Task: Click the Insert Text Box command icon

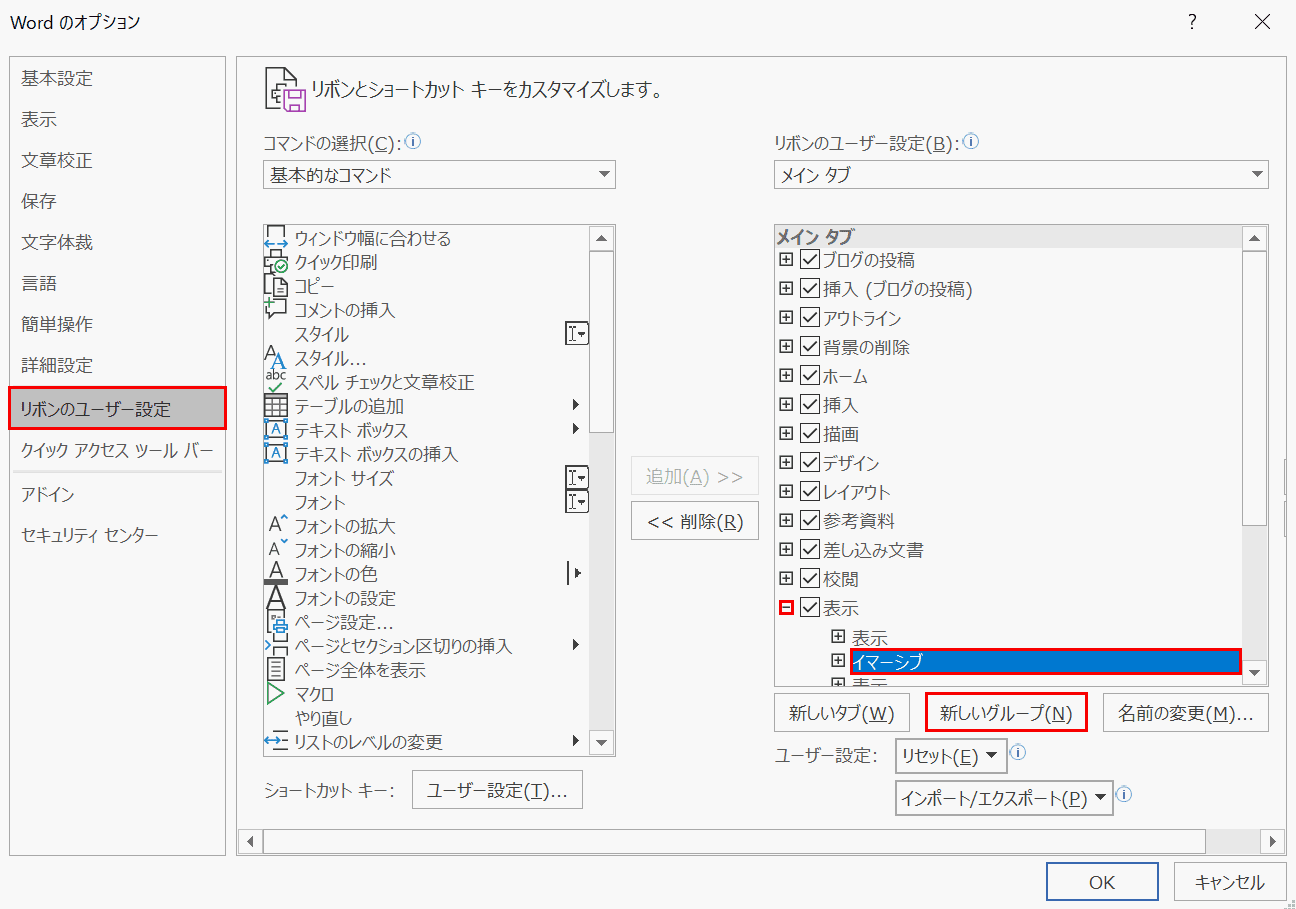Action: tap(275, 454)
